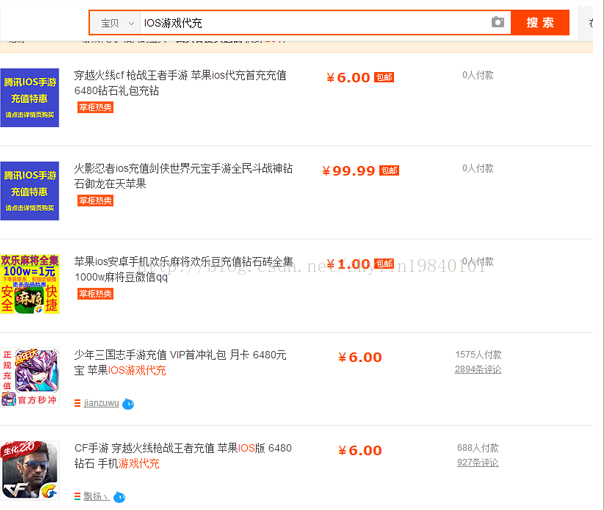Open the CF手游 listing's seller name link
The image size is (604, 510).
coord(97,496)
